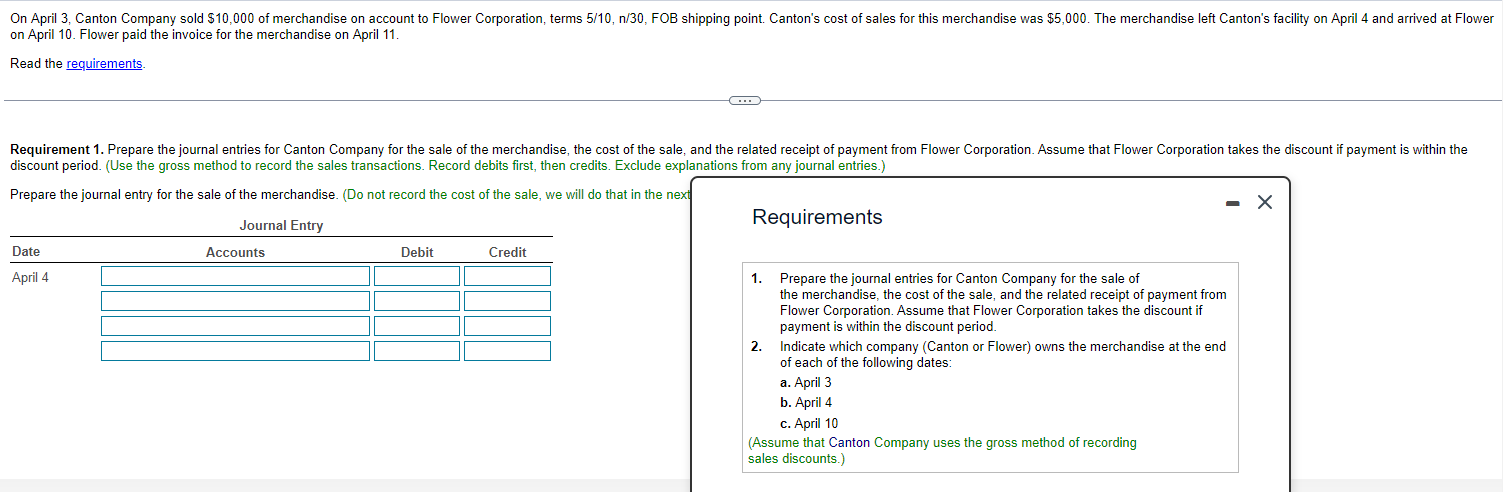Click 'Requirement 1.' bold heading text
This screenshot has width=1503, height=492.
(x=57, y=150)
